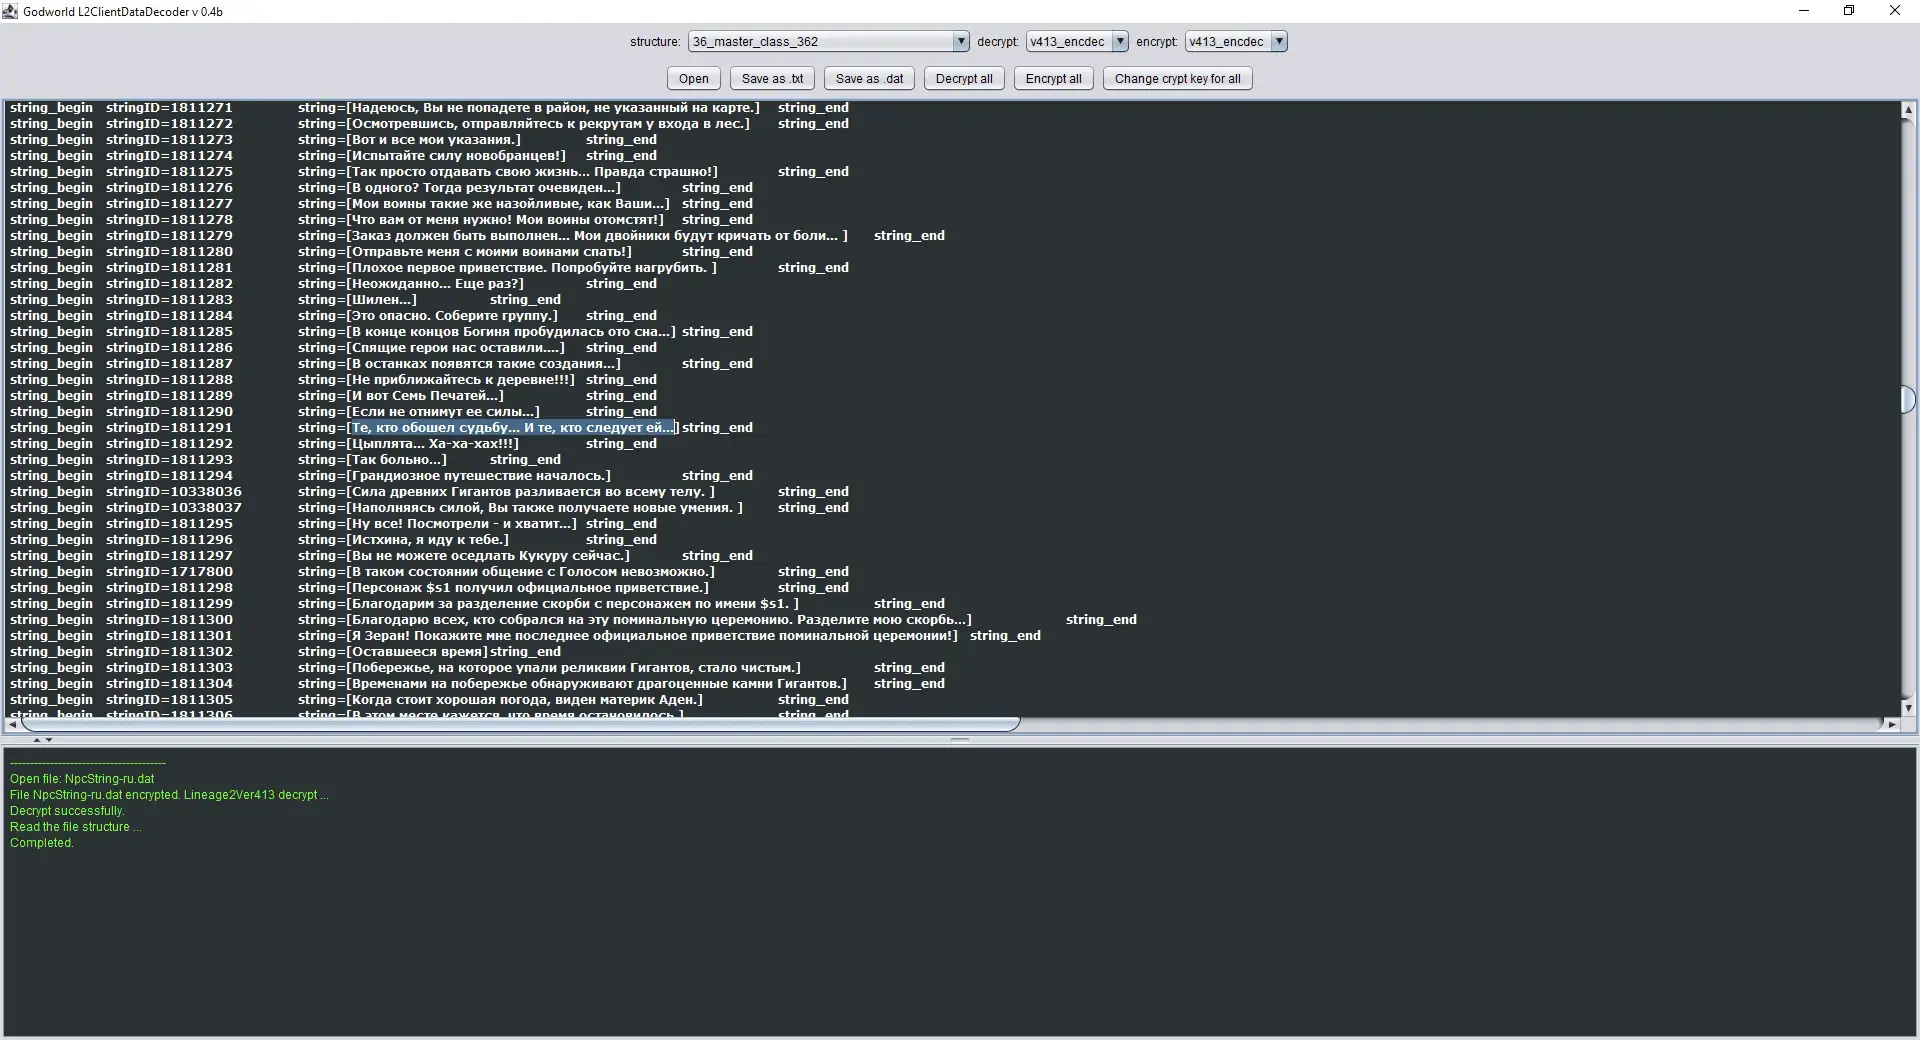Click the vertical scrollbar down arrow
This screenshot has width=1920, height=1040.
1908,707
